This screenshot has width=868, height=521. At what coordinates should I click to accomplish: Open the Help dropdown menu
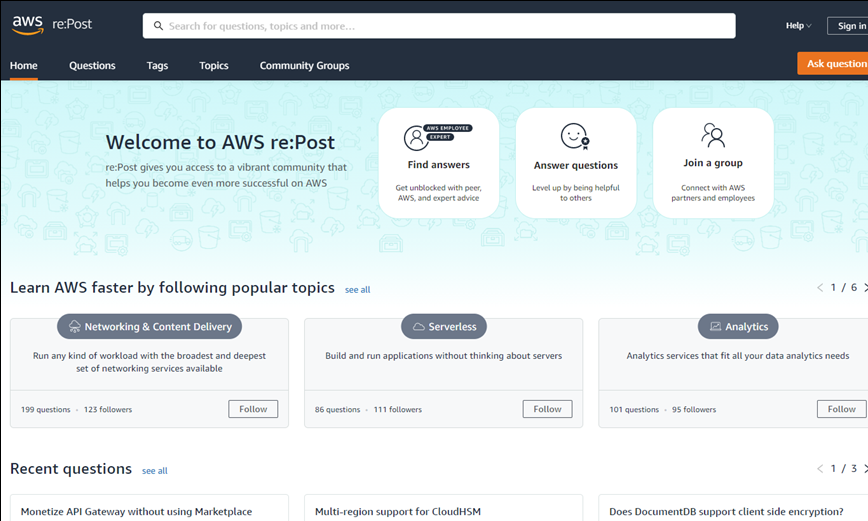(798, 25)
